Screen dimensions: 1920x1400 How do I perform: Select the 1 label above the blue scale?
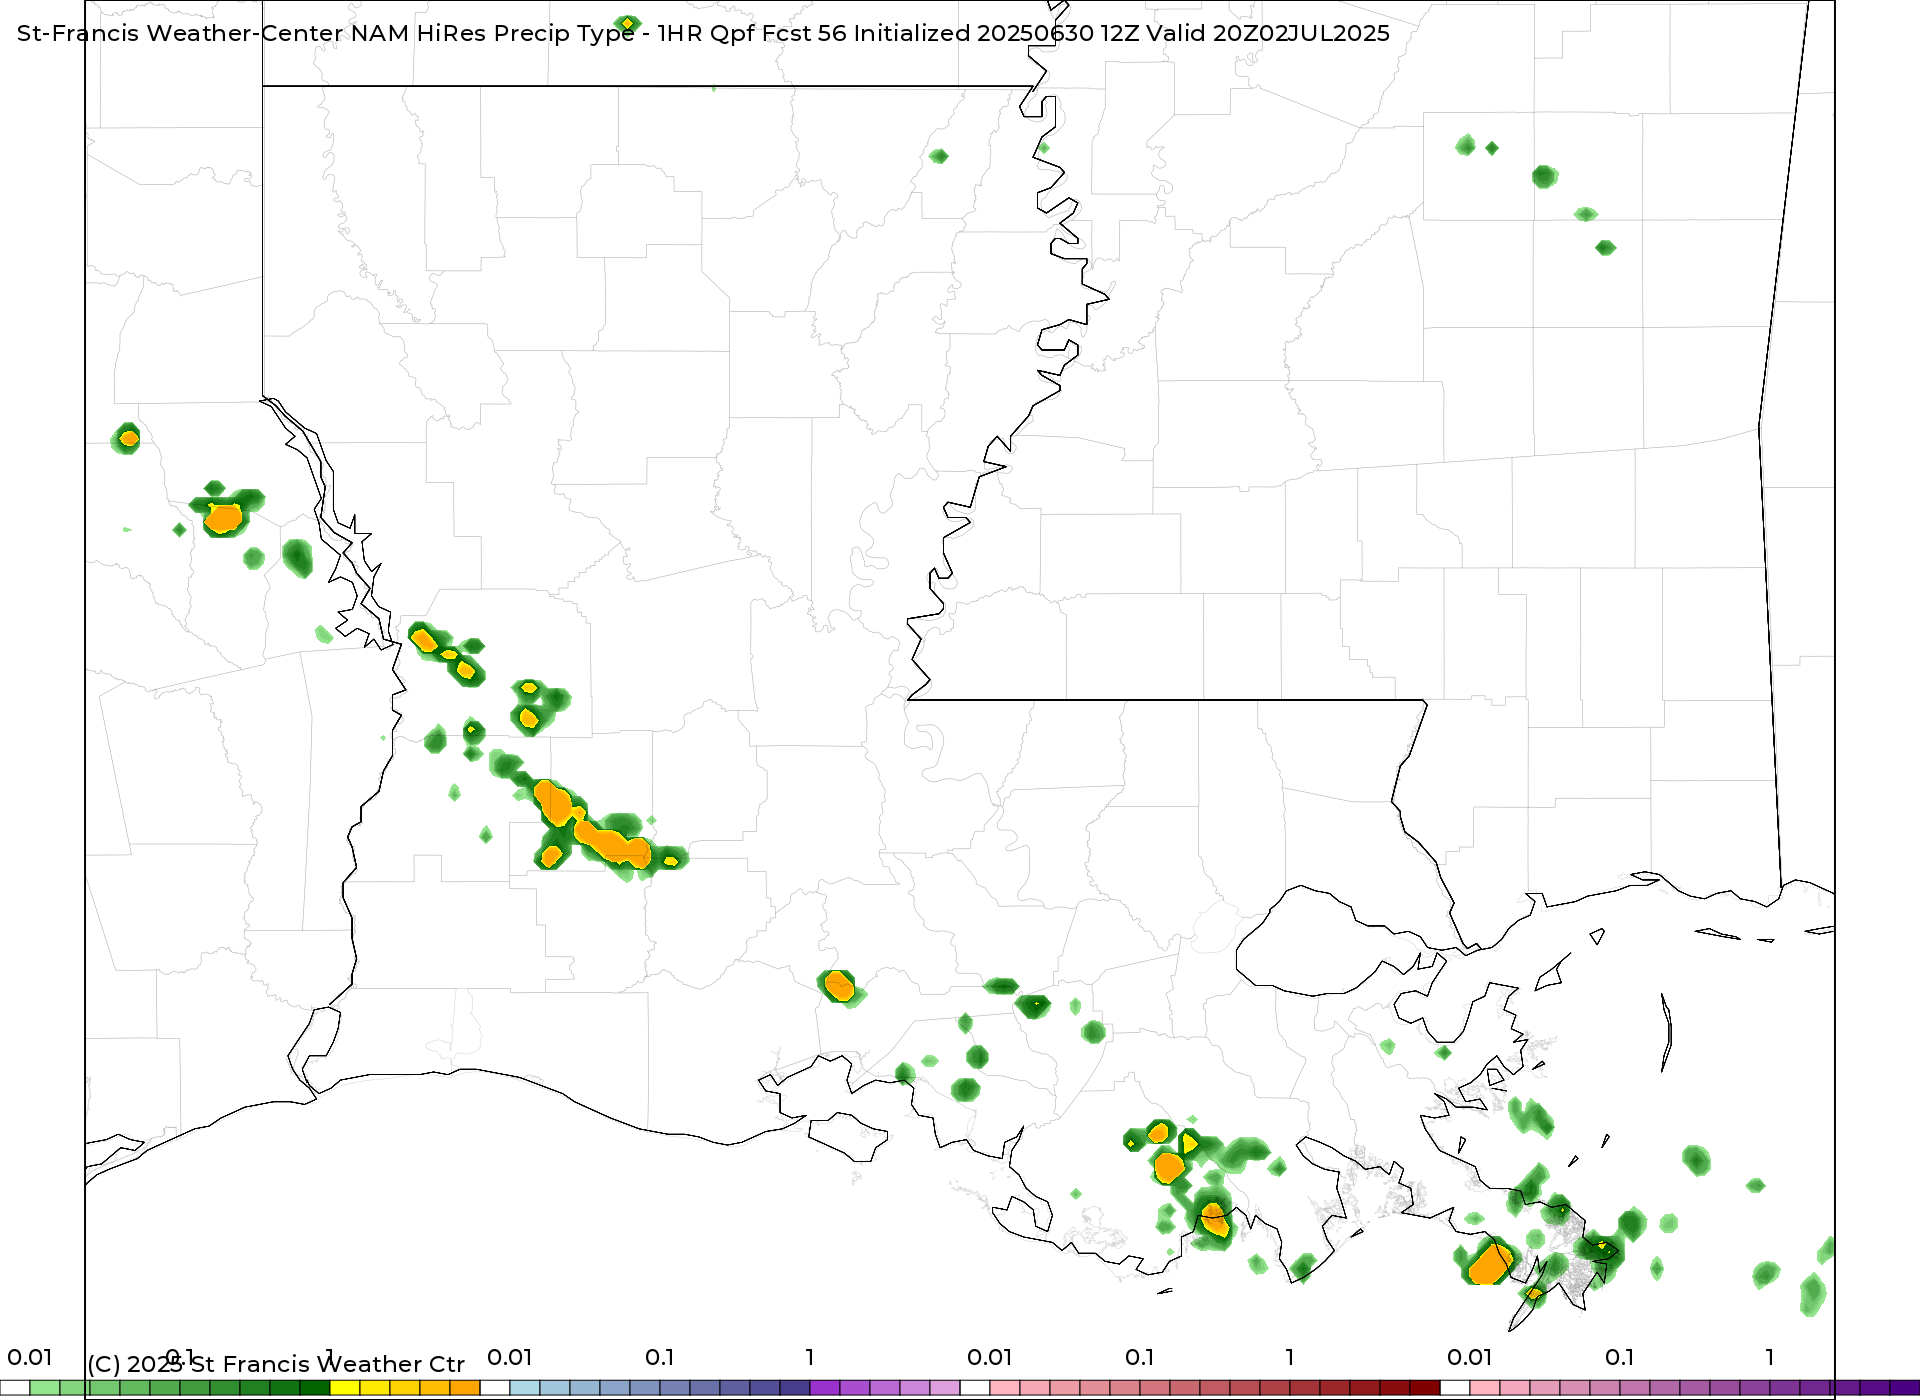(x=810, y=1357)
